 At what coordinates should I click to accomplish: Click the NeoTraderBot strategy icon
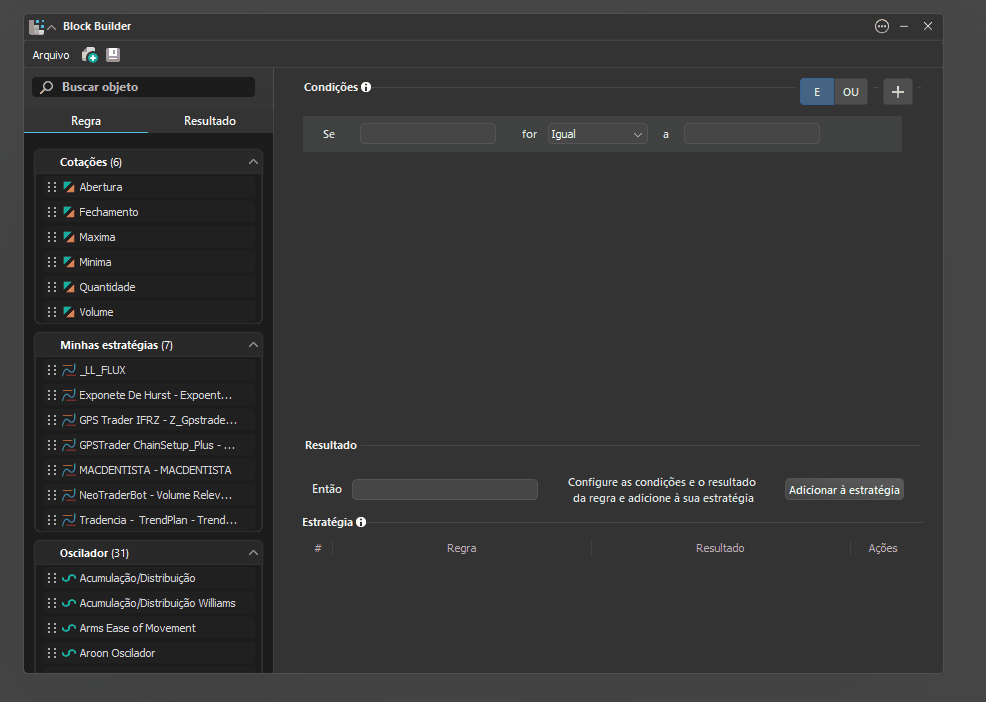click(x=69, y=495)
